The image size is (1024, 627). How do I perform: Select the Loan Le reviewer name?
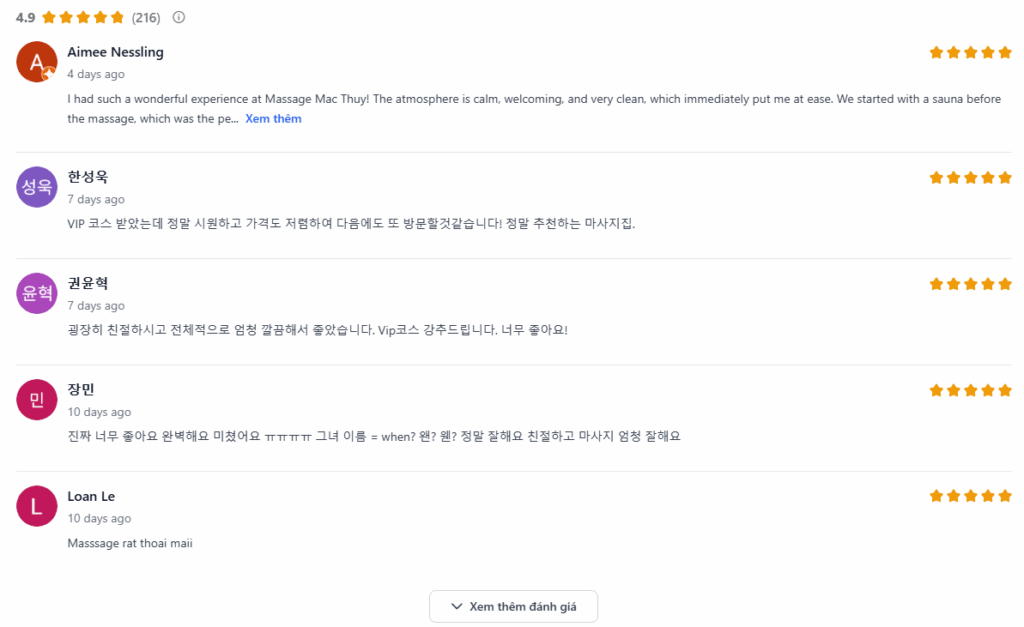[91, 497]
